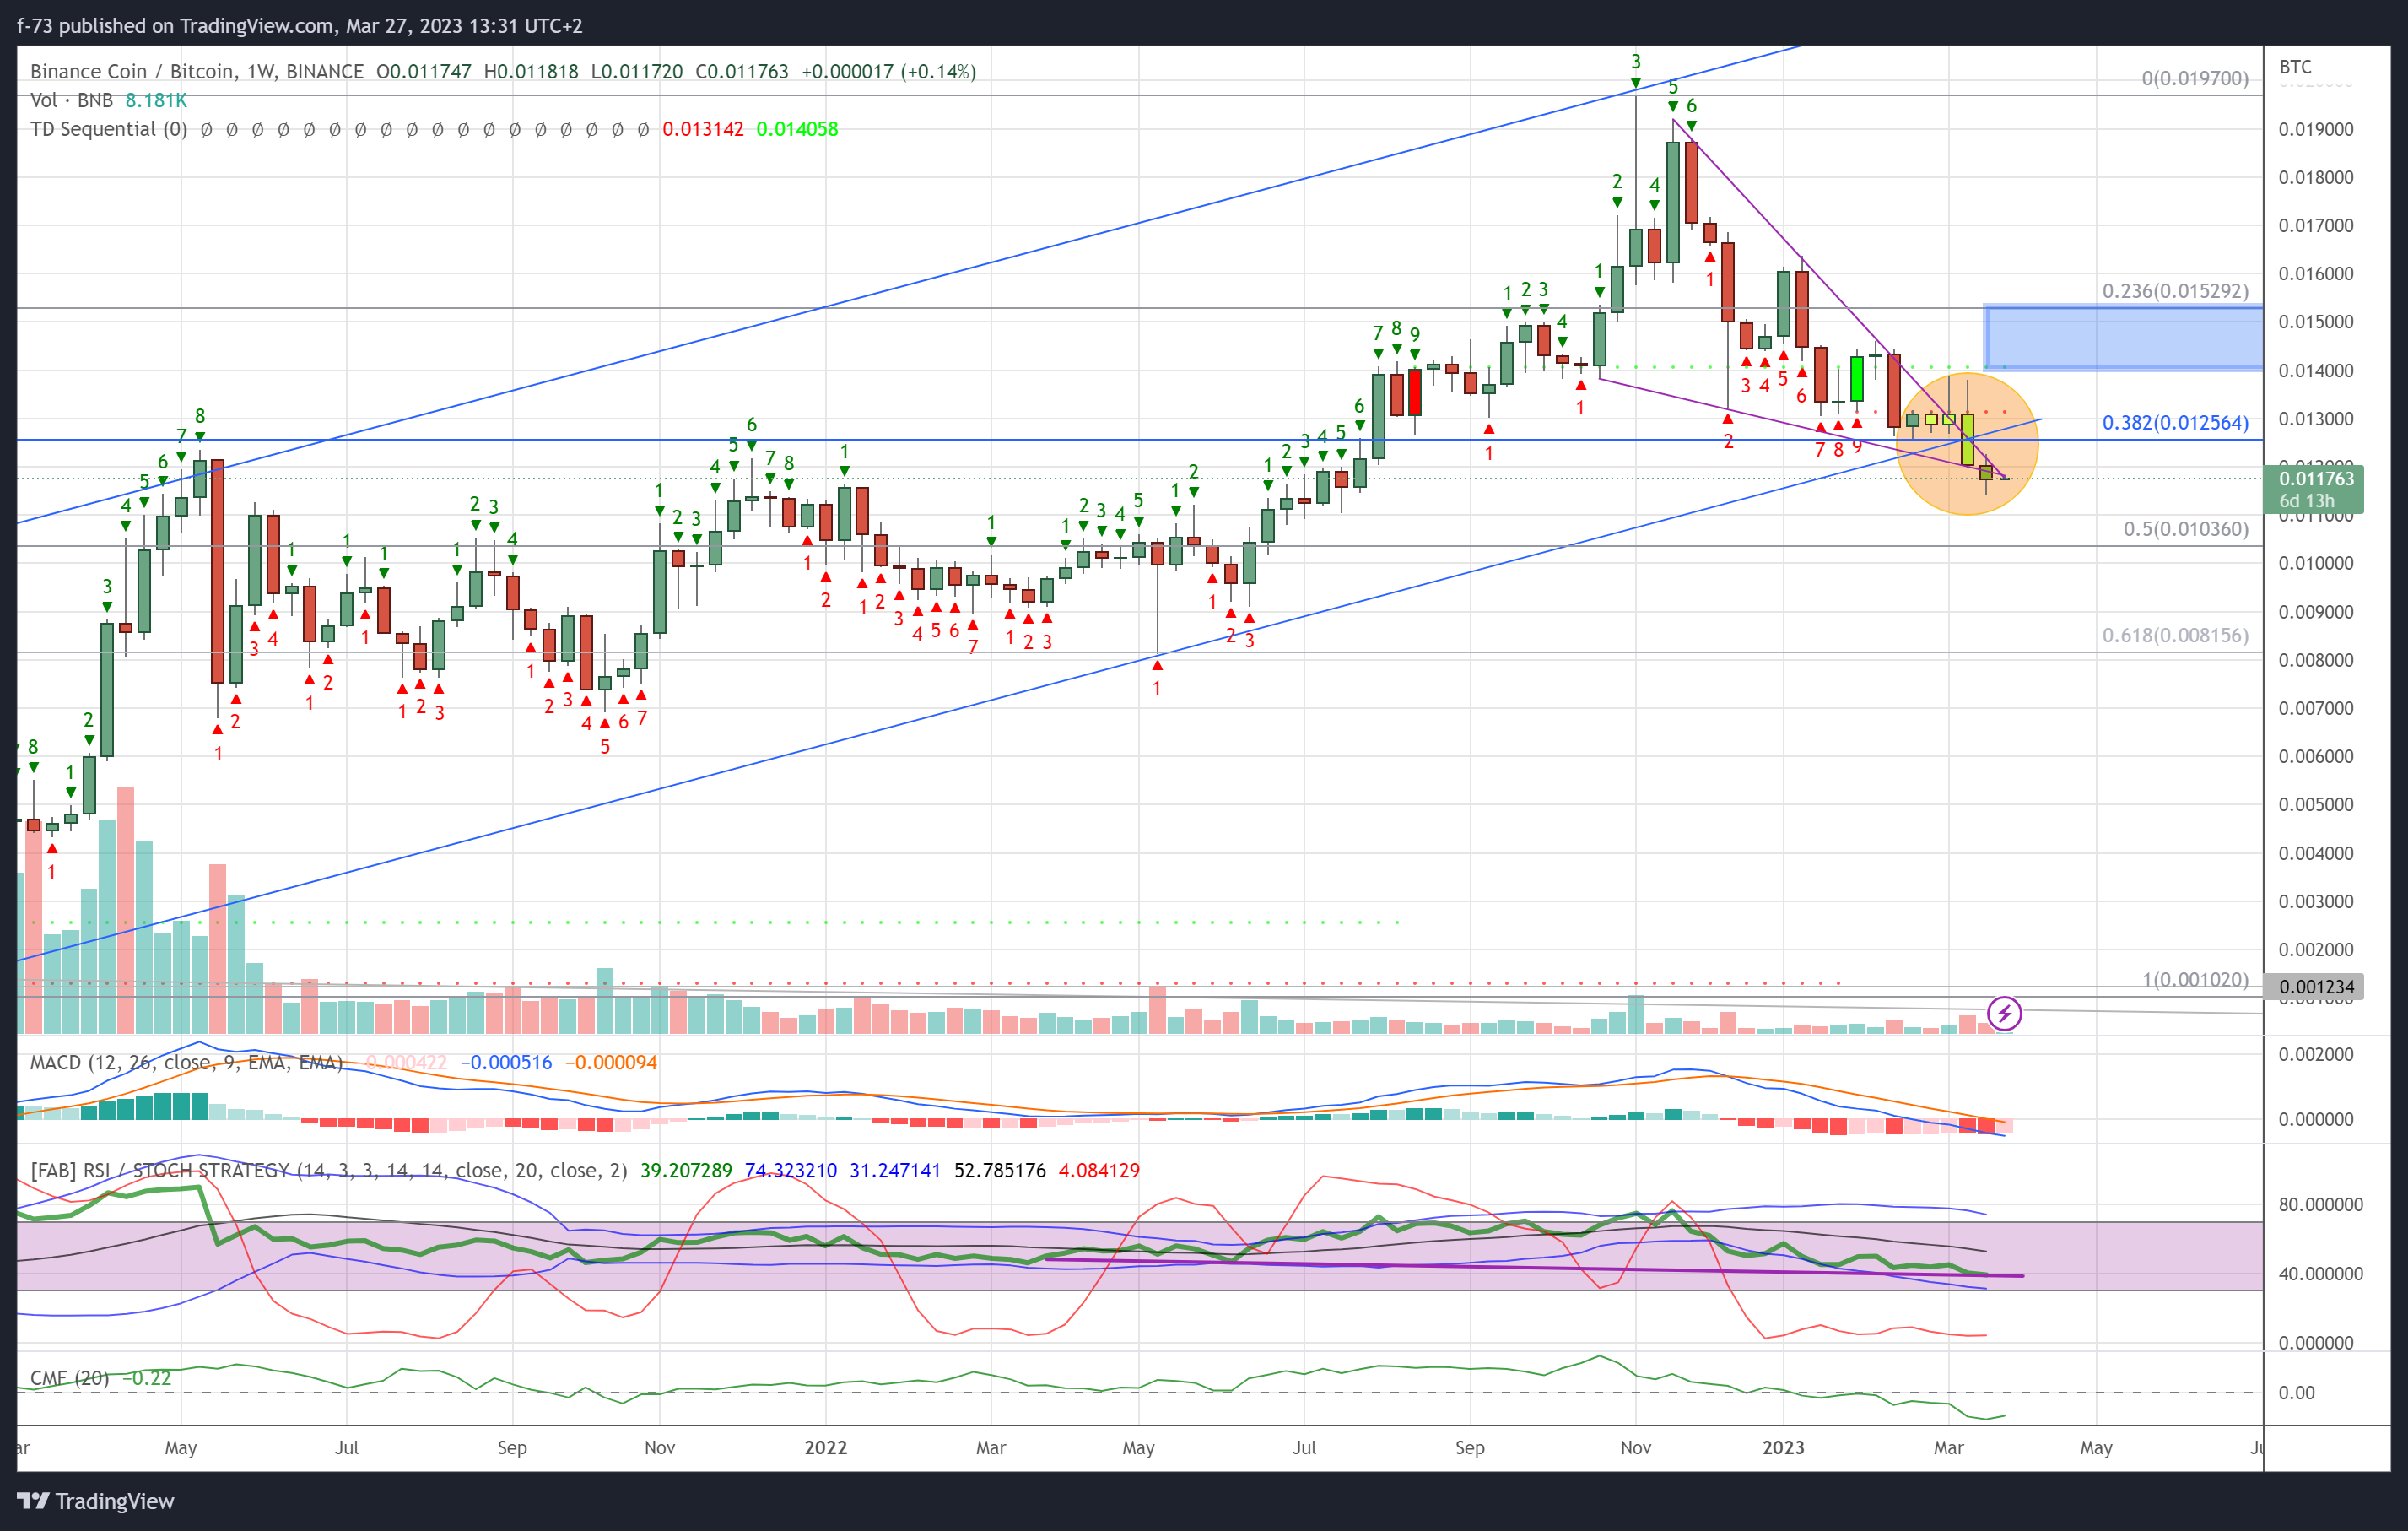Click the BTC currency label on price axis
This screenshot has height=1531, width=2408.
pyautogui.click(x=2295, y=67)
